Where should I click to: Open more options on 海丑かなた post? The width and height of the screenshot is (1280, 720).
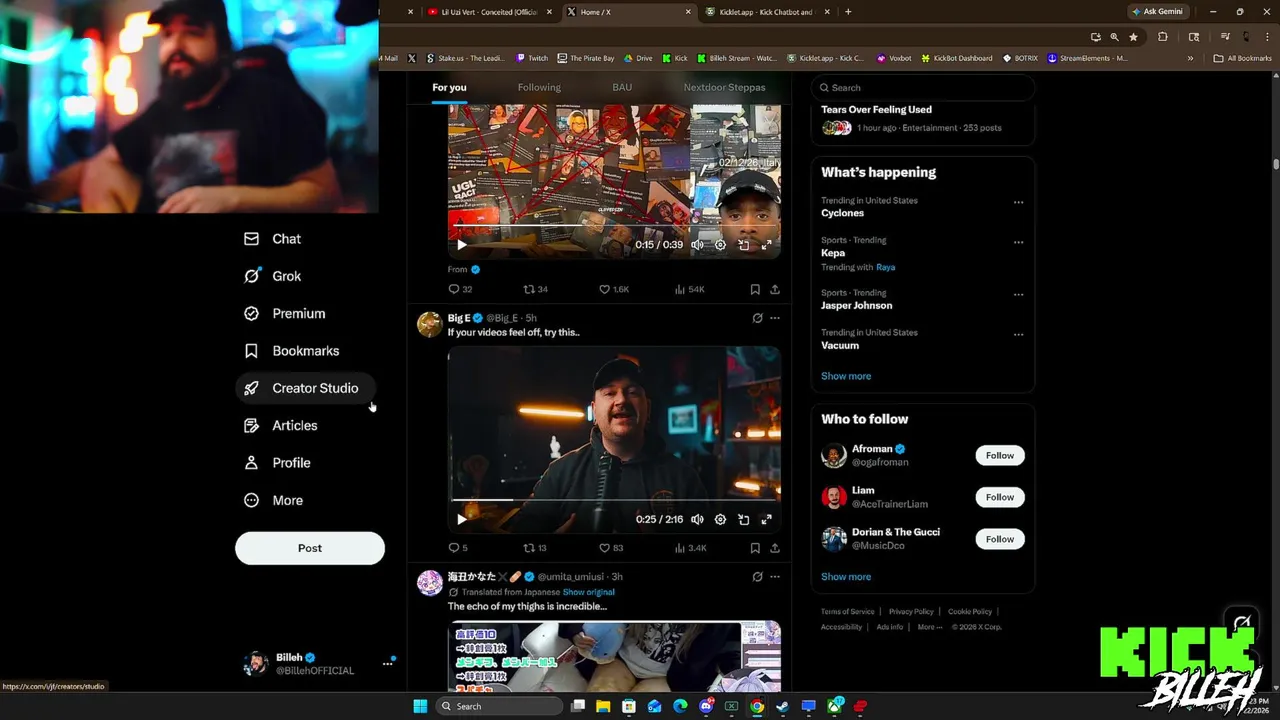coord(775,577)
